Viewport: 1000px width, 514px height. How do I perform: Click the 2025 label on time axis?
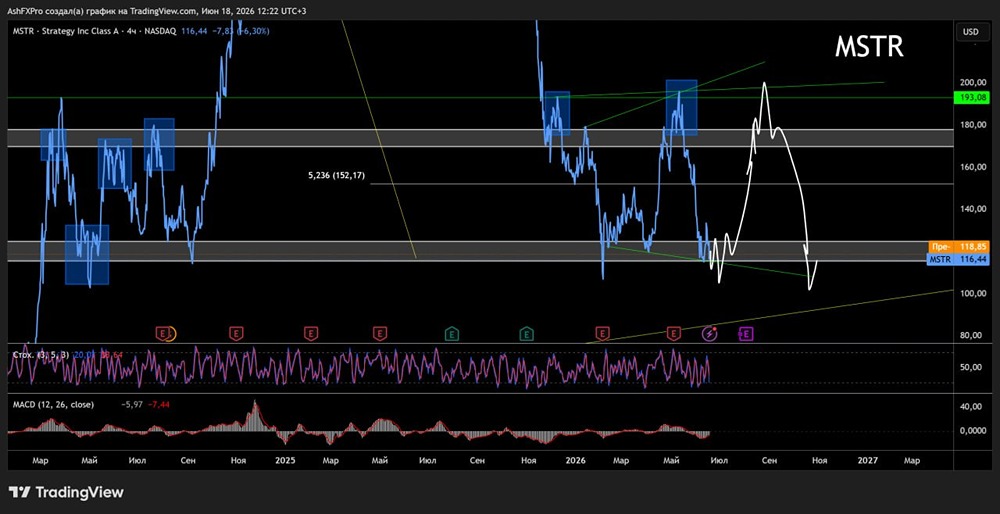286,460
